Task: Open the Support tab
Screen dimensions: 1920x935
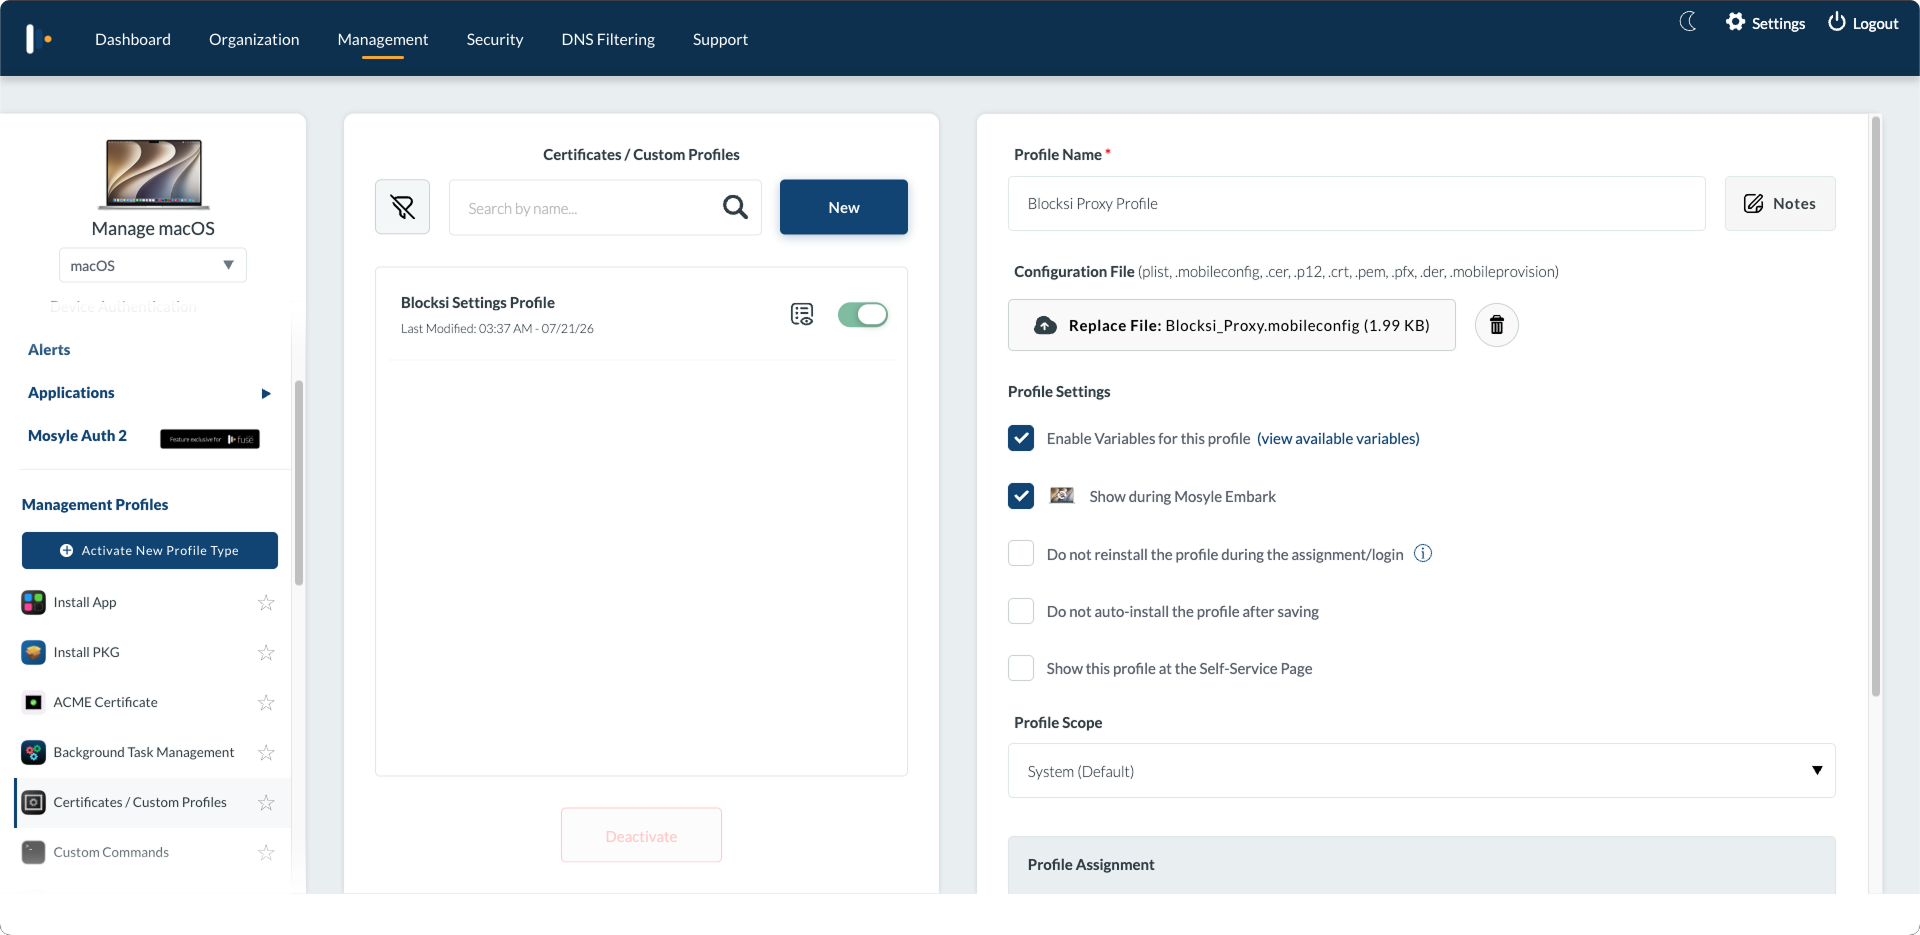Action: [720, 39]
